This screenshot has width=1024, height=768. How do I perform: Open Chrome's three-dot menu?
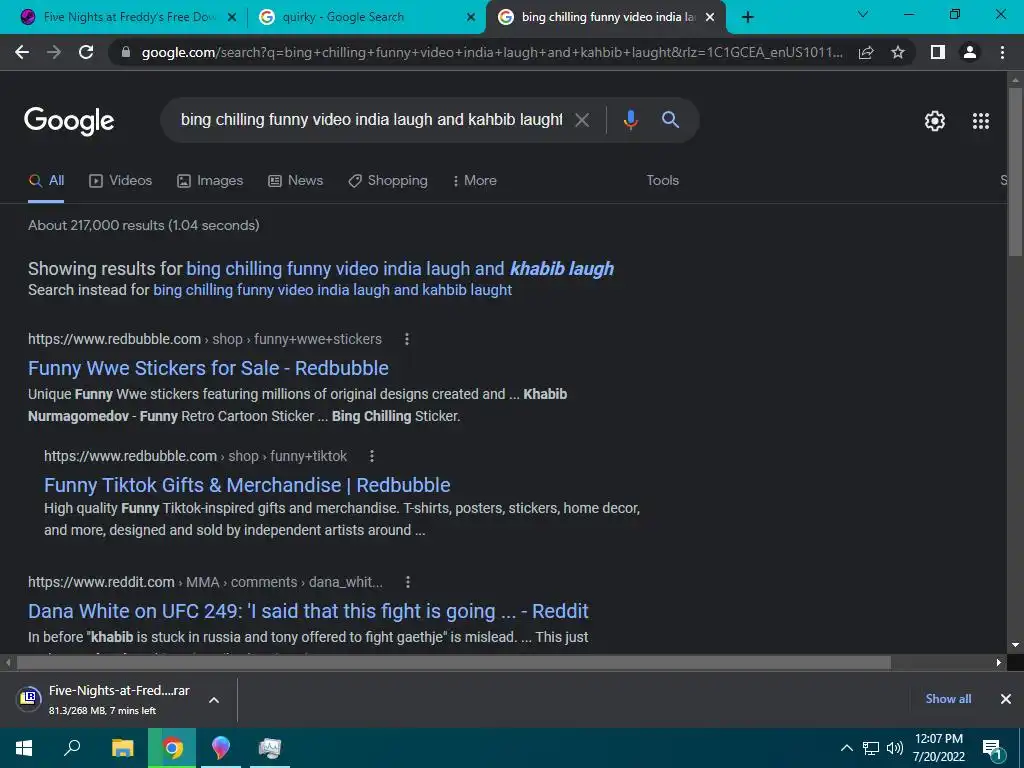point(1002,52)
